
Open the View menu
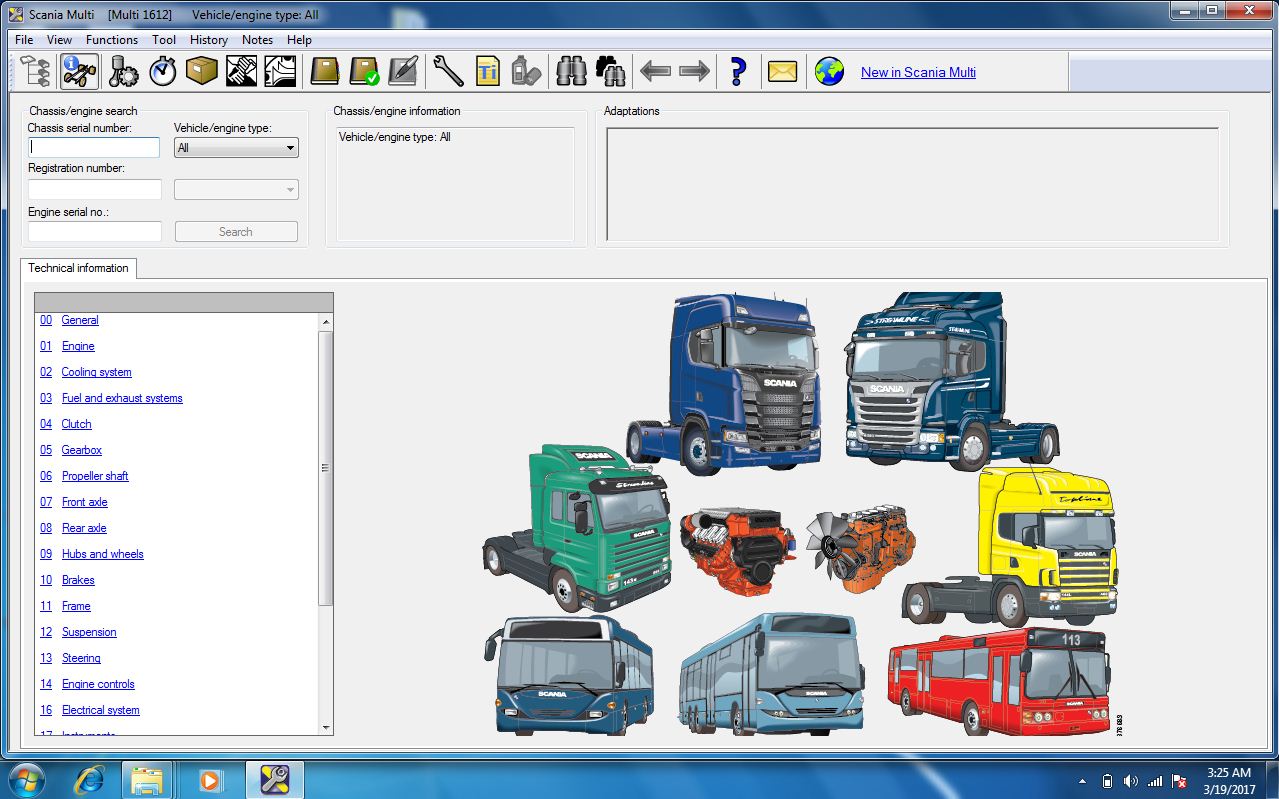point(59,40)
